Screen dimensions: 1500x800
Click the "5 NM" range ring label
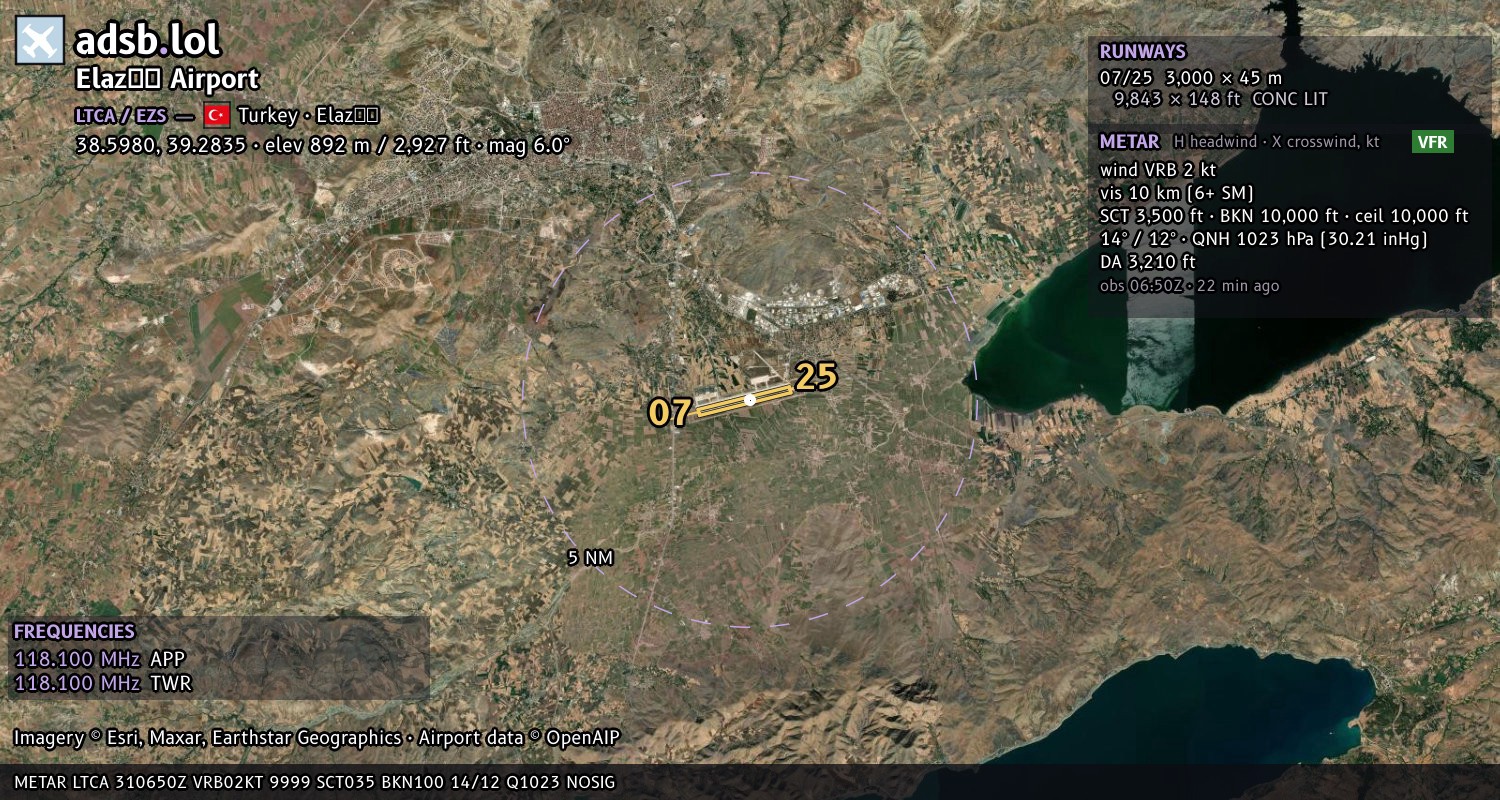tap(590, 558)
